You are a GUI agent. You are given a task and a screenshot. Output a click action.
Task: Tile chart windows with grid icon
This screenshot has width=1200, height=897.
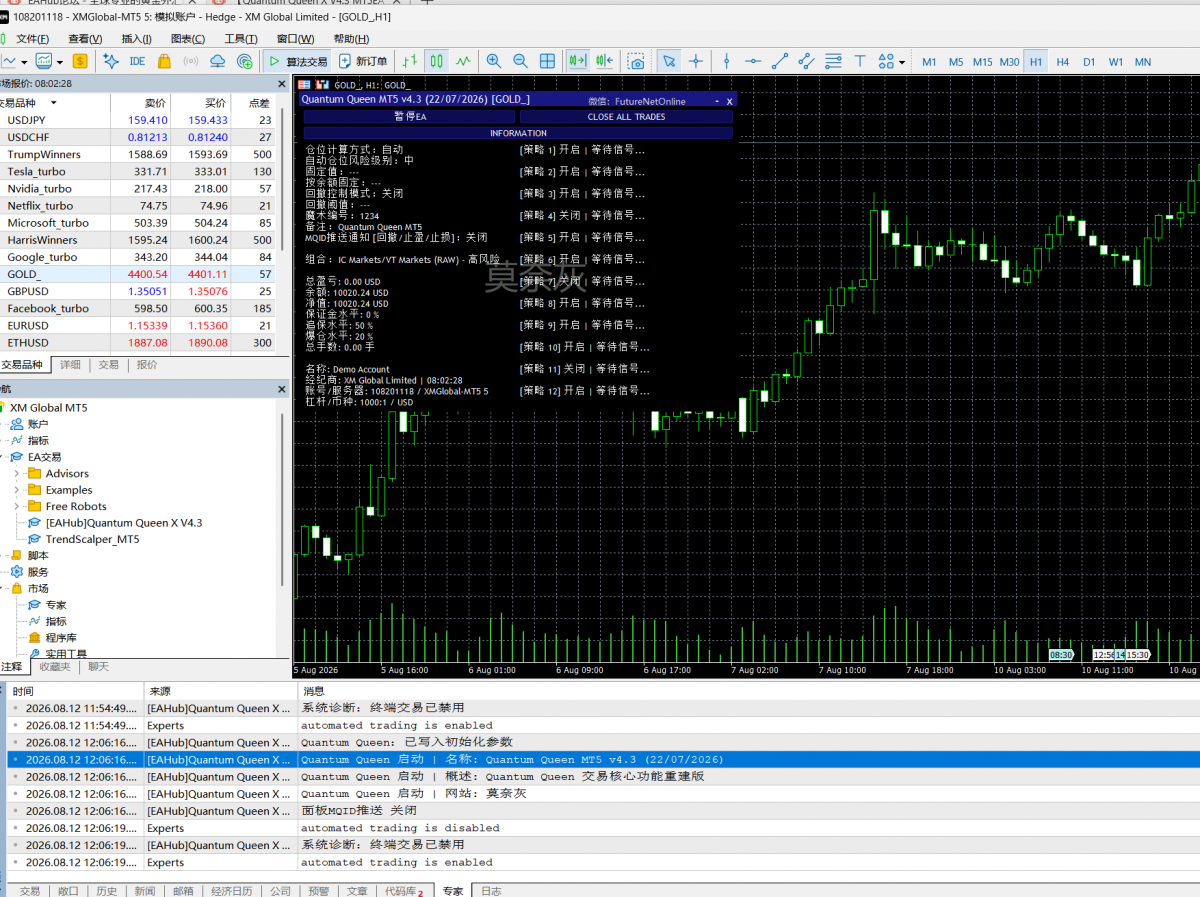[x=548, y=61]
